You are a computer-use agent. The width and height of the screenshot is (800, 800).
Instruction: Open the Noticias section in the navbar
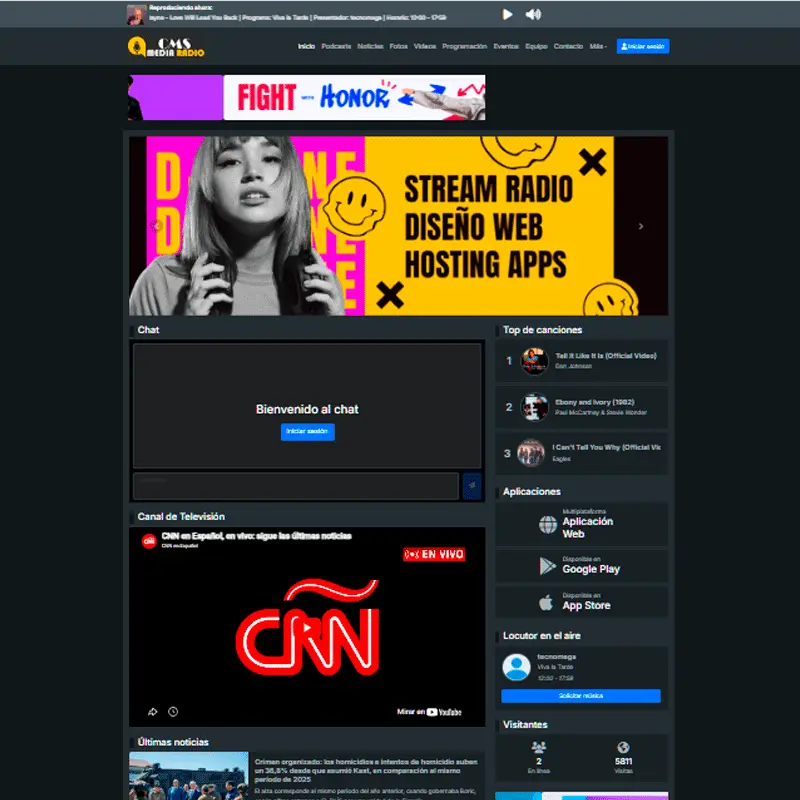pos(368,45)
